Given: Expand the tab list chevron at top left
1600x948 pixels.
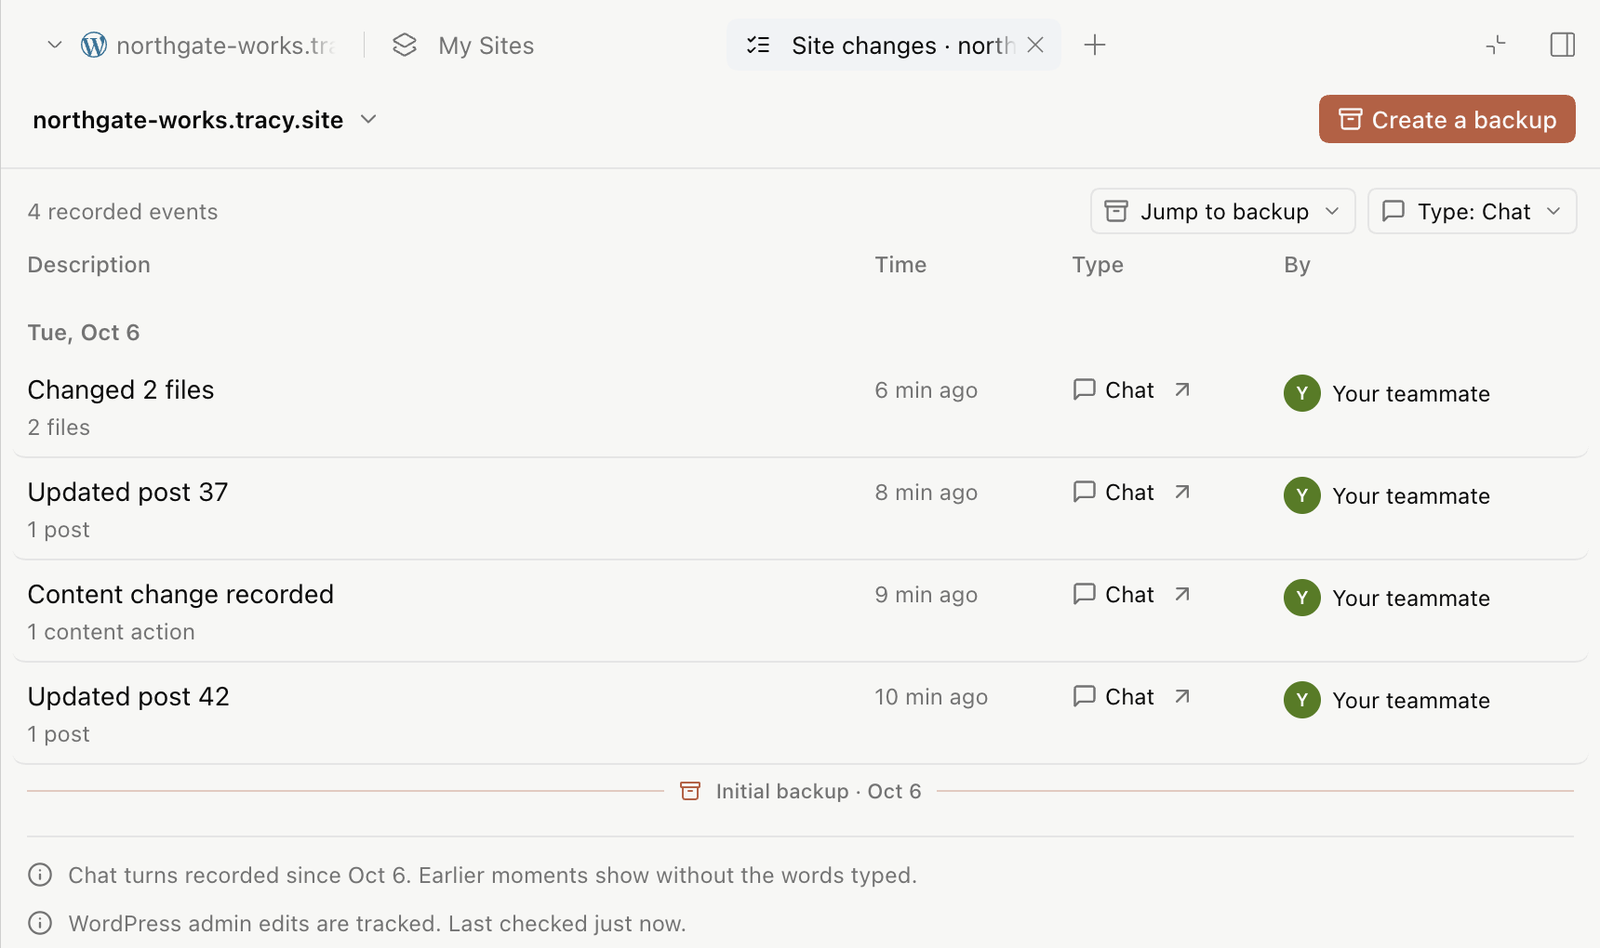Looking at the screenshot, I should pyautogui.click(x=55, y=45).
